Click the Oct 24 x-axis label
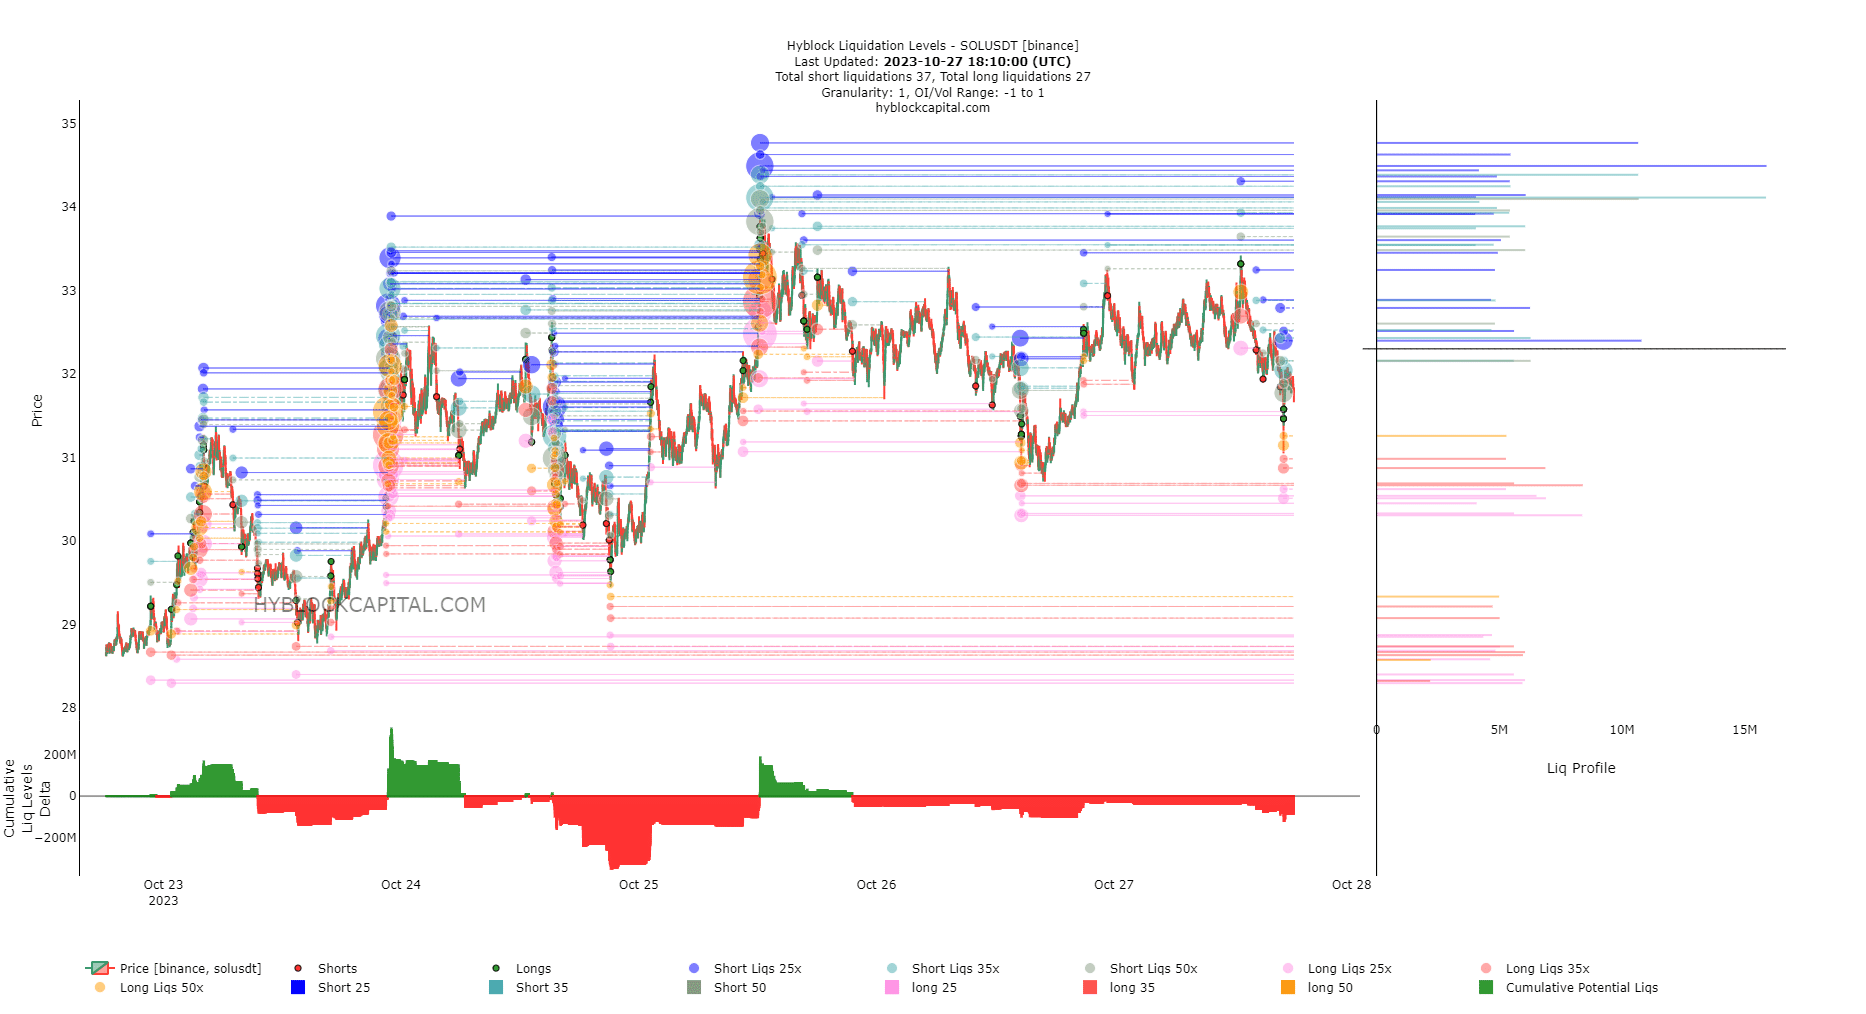1866x1014 pixels. pyautogui.click(x=401, y=884)
